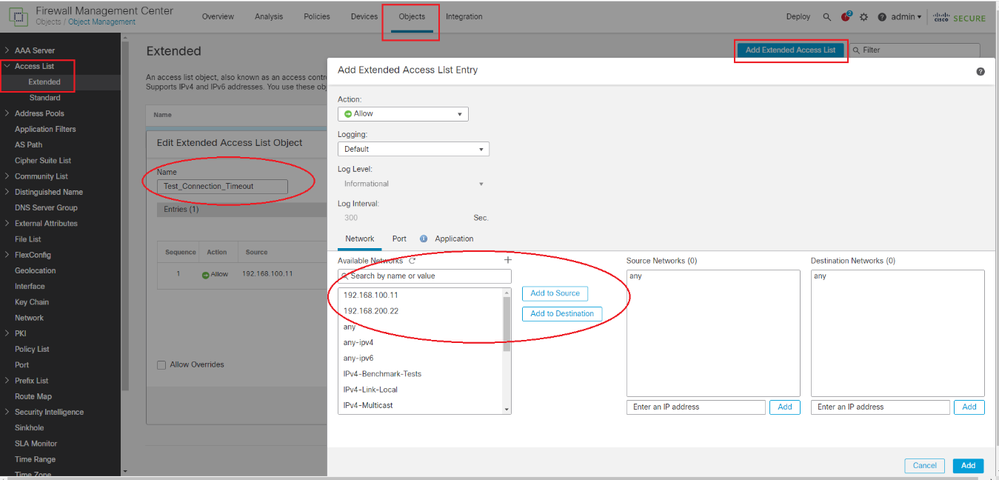Screen dimensions: 999x480
Task: Click the Search by name or value field
Action: pos(424,276)
